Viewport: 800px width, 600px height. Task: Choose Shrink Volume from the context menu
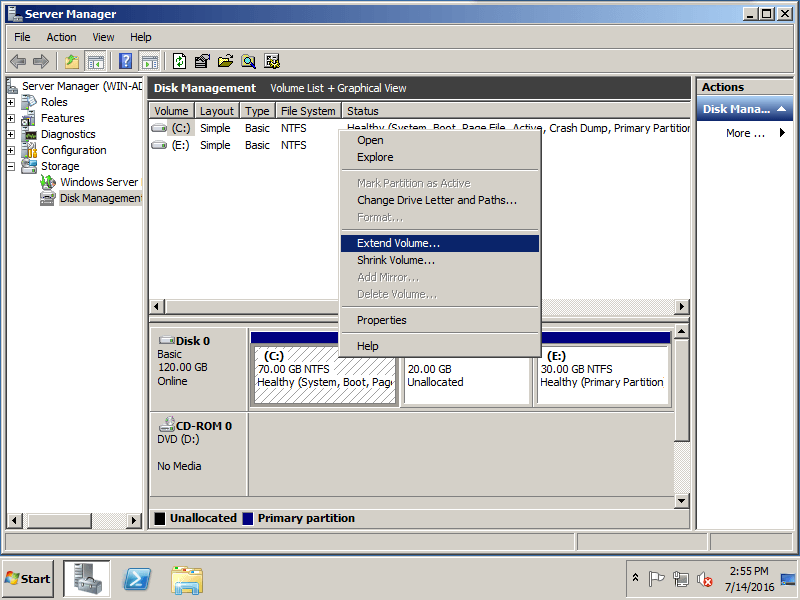coord(440,260)
